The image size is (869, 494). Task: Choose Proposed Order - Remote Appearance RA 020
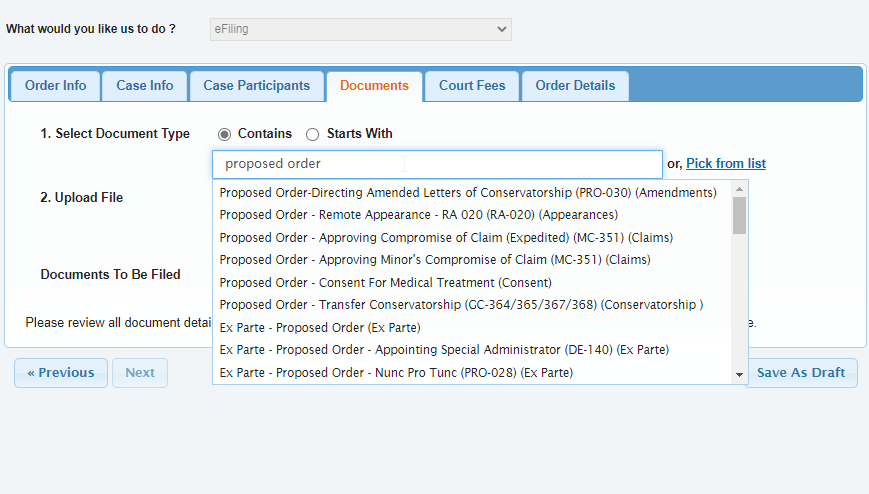pos(418,215)
